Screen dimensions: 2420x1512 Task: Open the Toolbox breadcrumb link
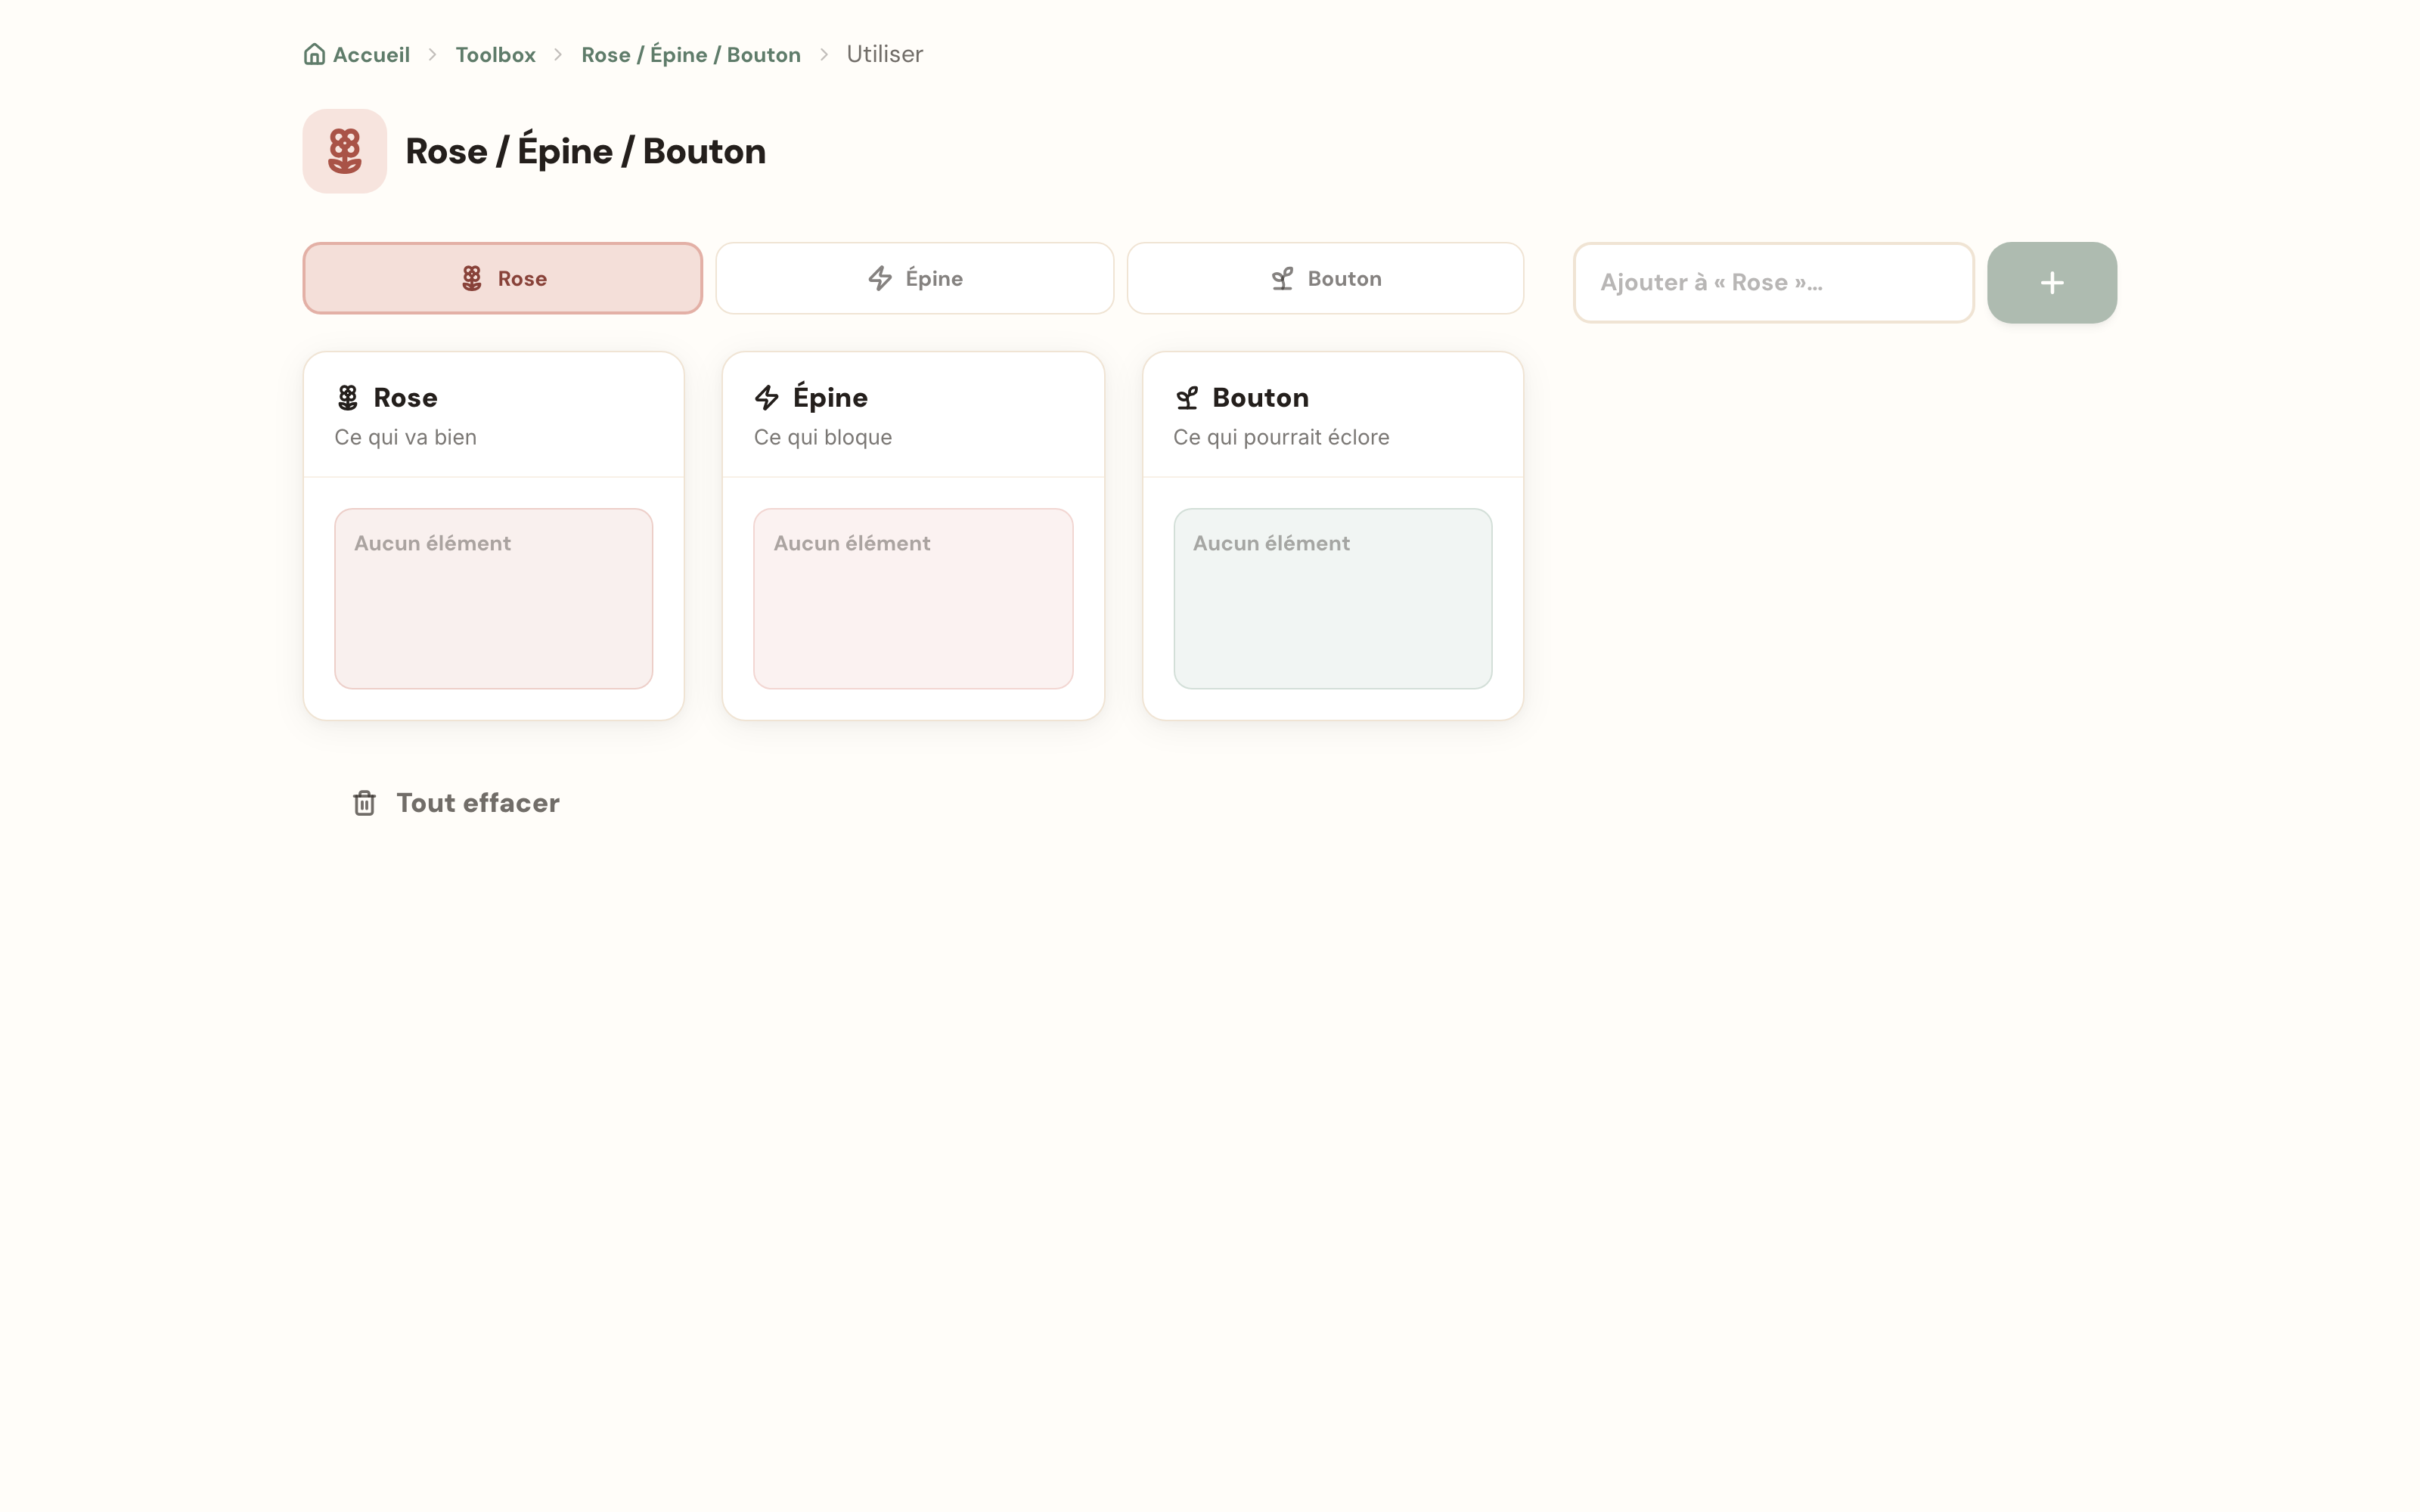tap(496, 54)
